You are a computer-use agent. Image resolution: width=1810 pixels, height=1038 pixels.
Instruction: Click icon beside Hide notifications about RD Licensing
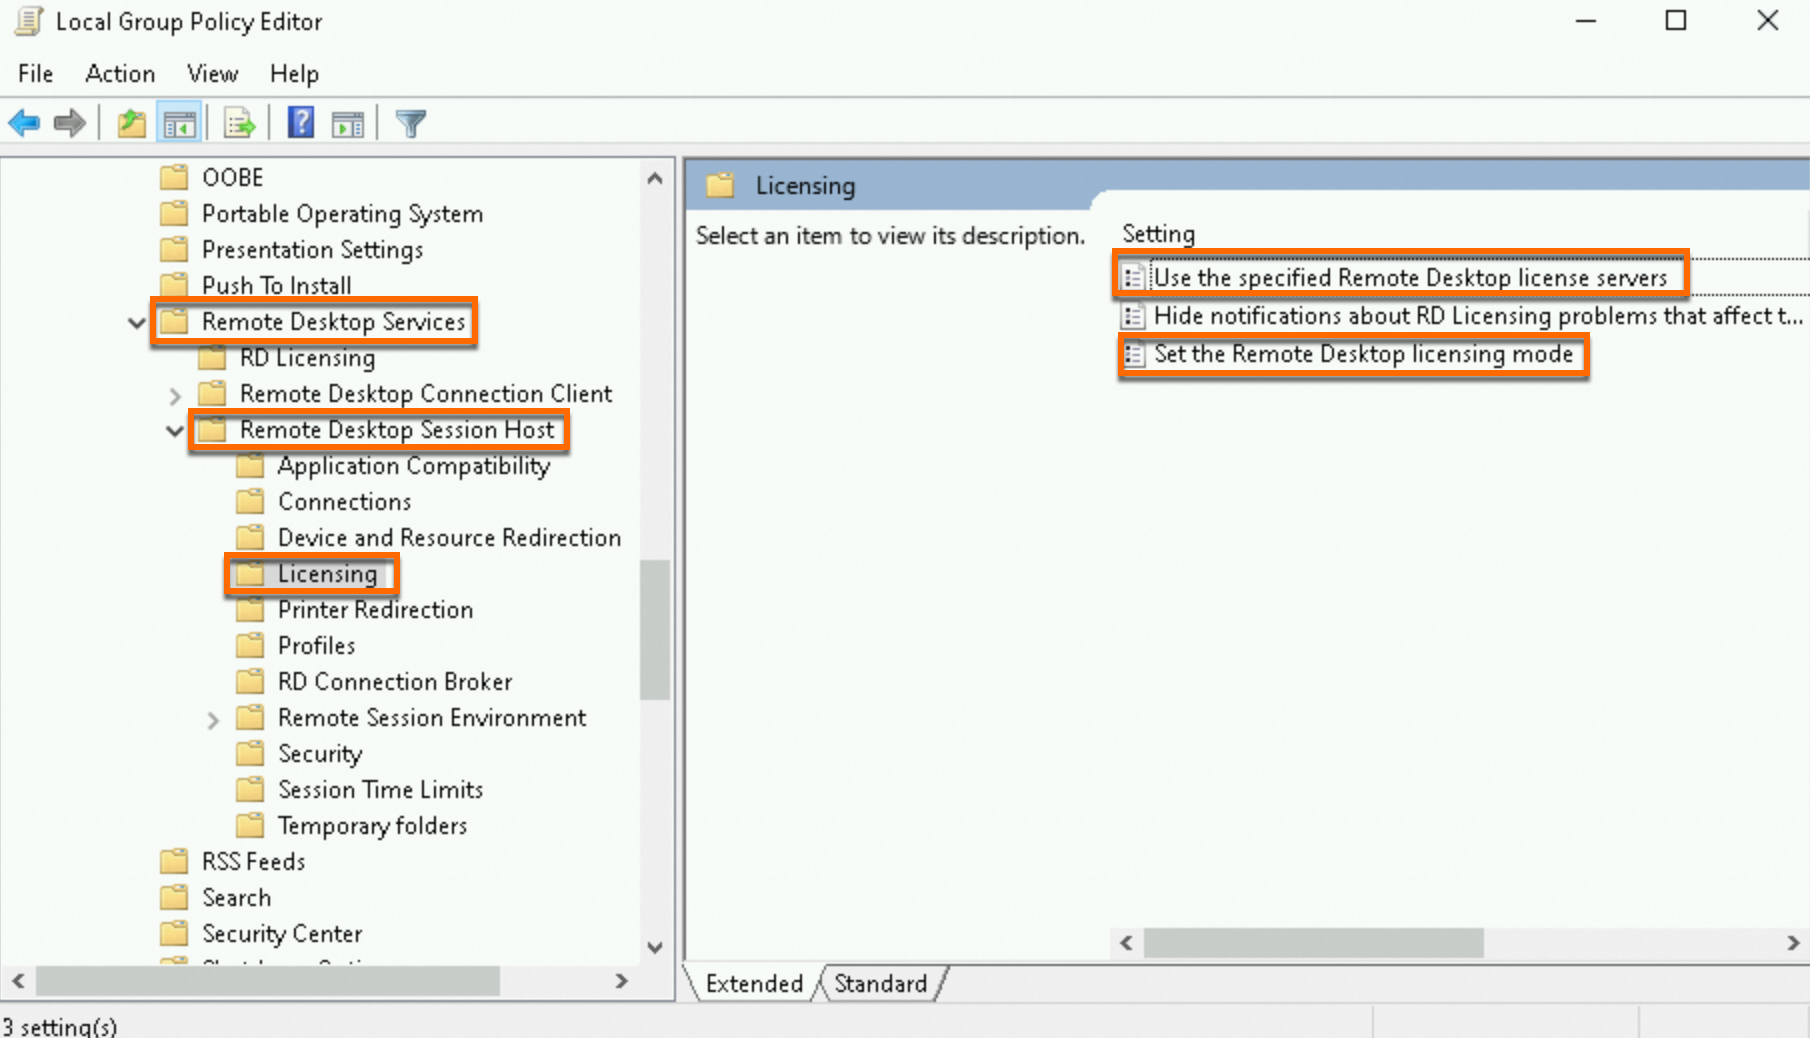1133,316
